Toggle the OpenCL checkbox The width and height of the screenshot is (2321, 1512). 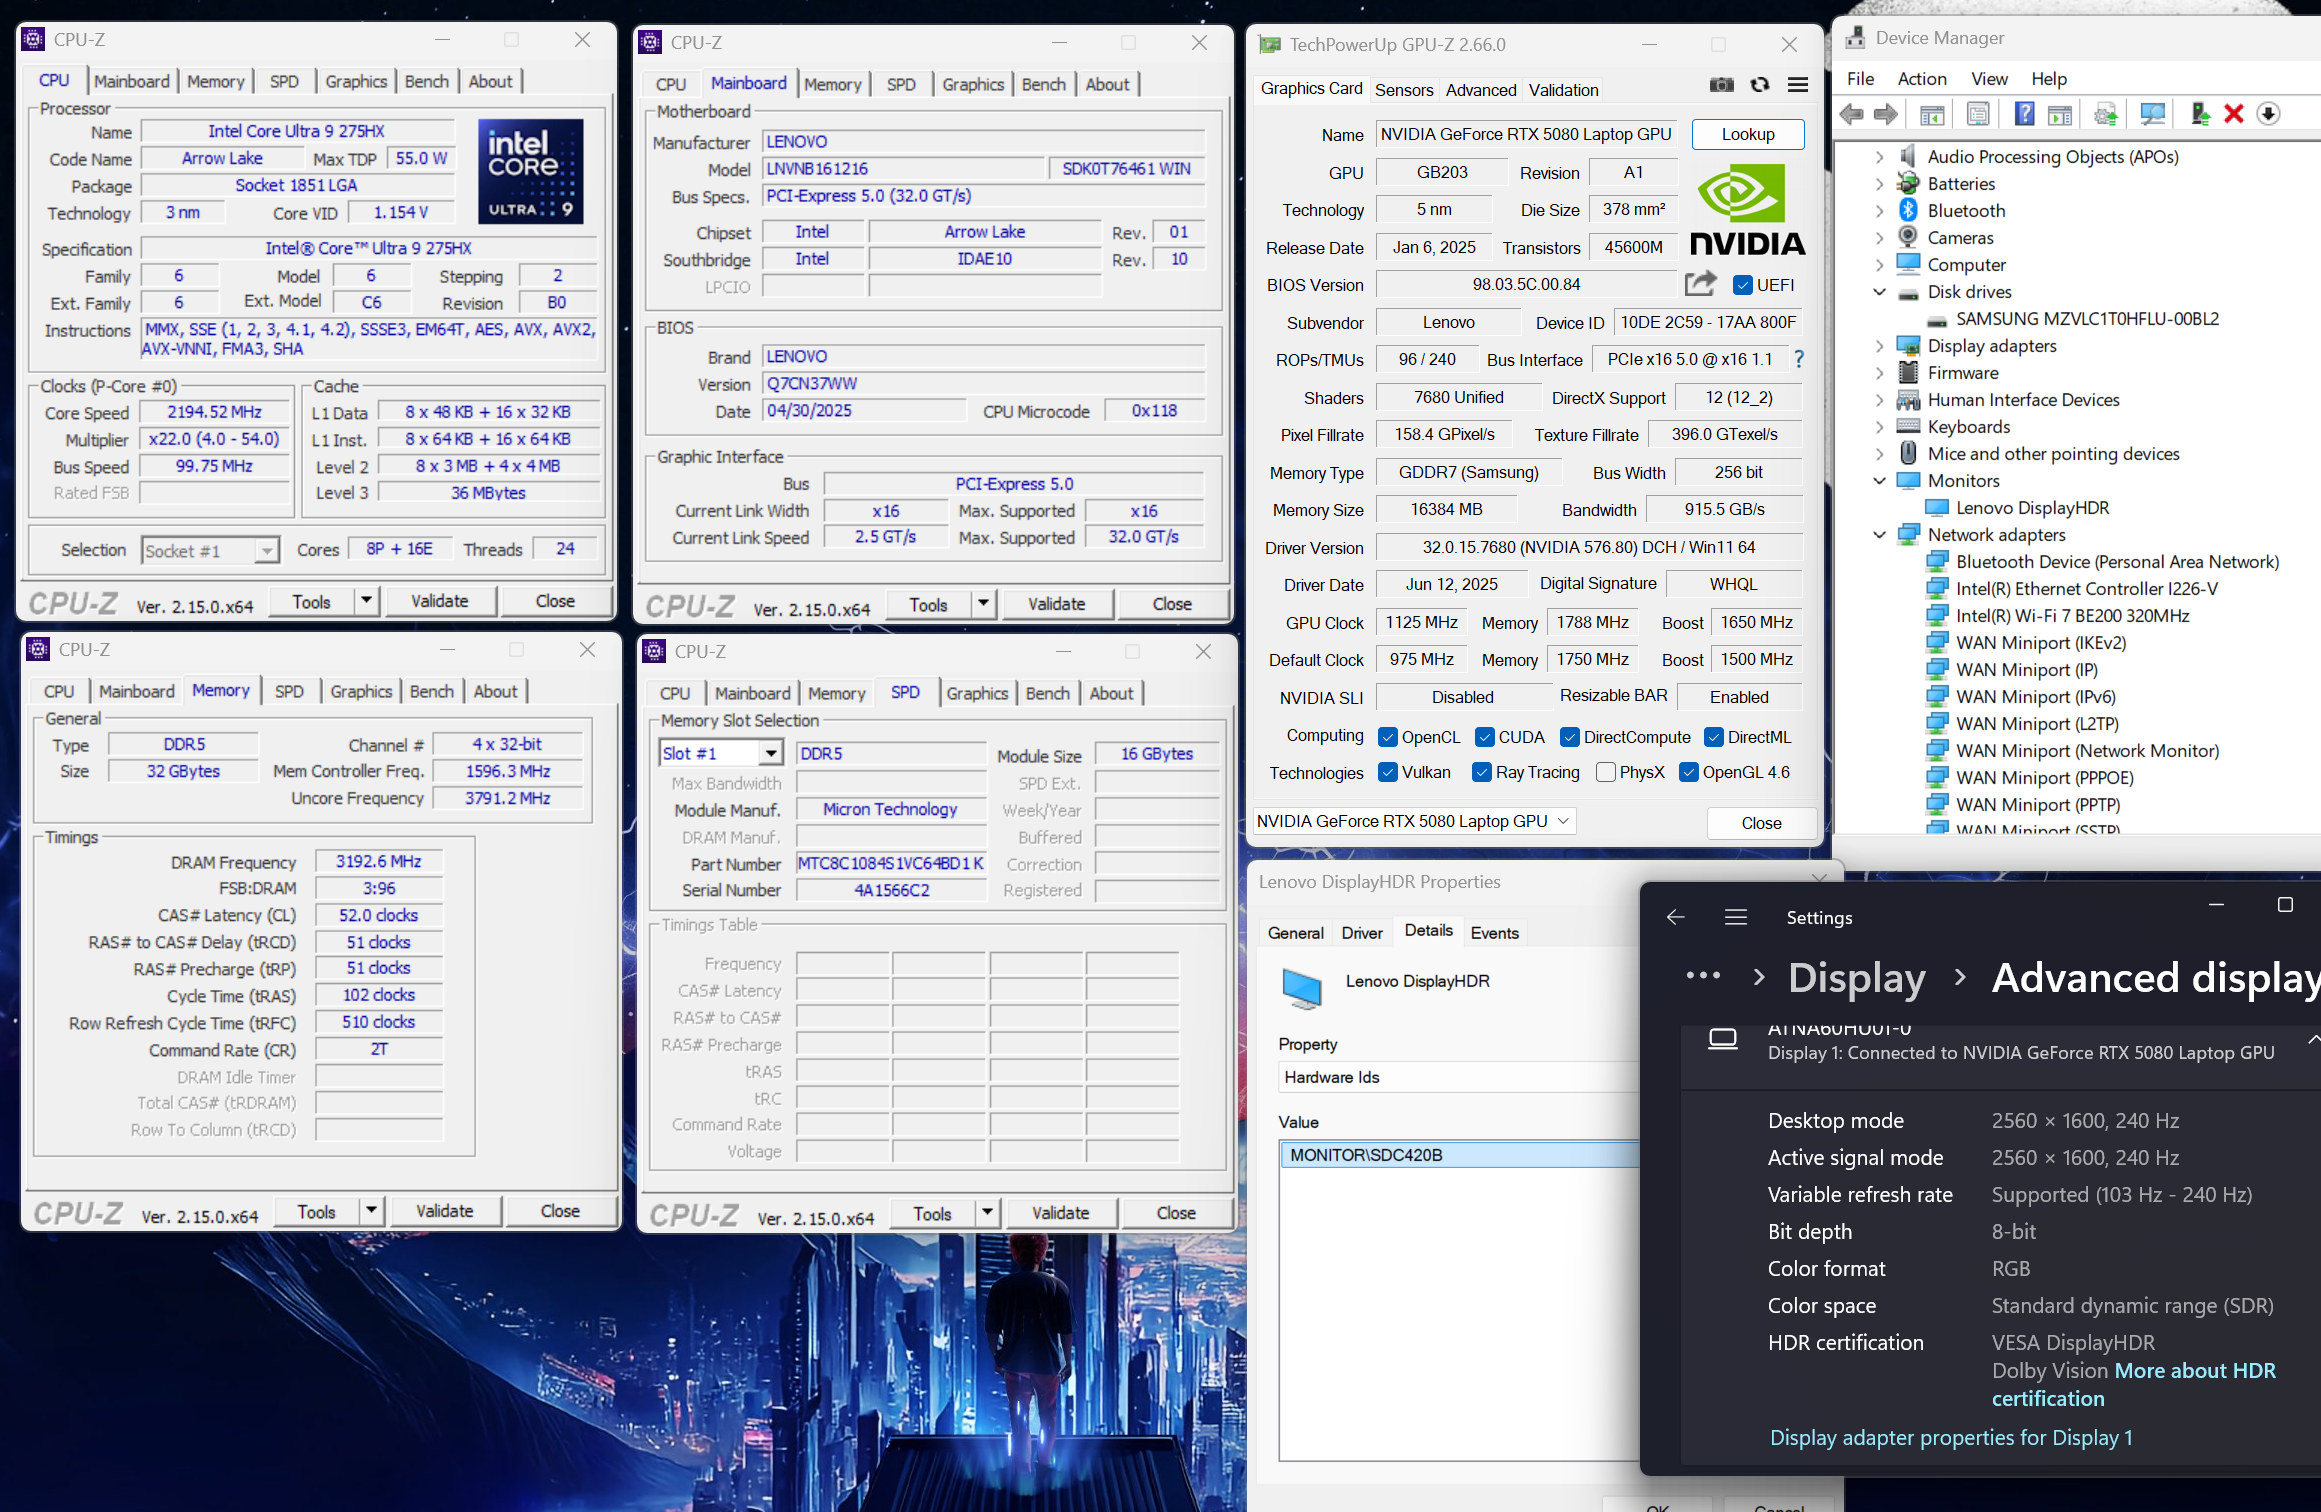(1387, 737)
